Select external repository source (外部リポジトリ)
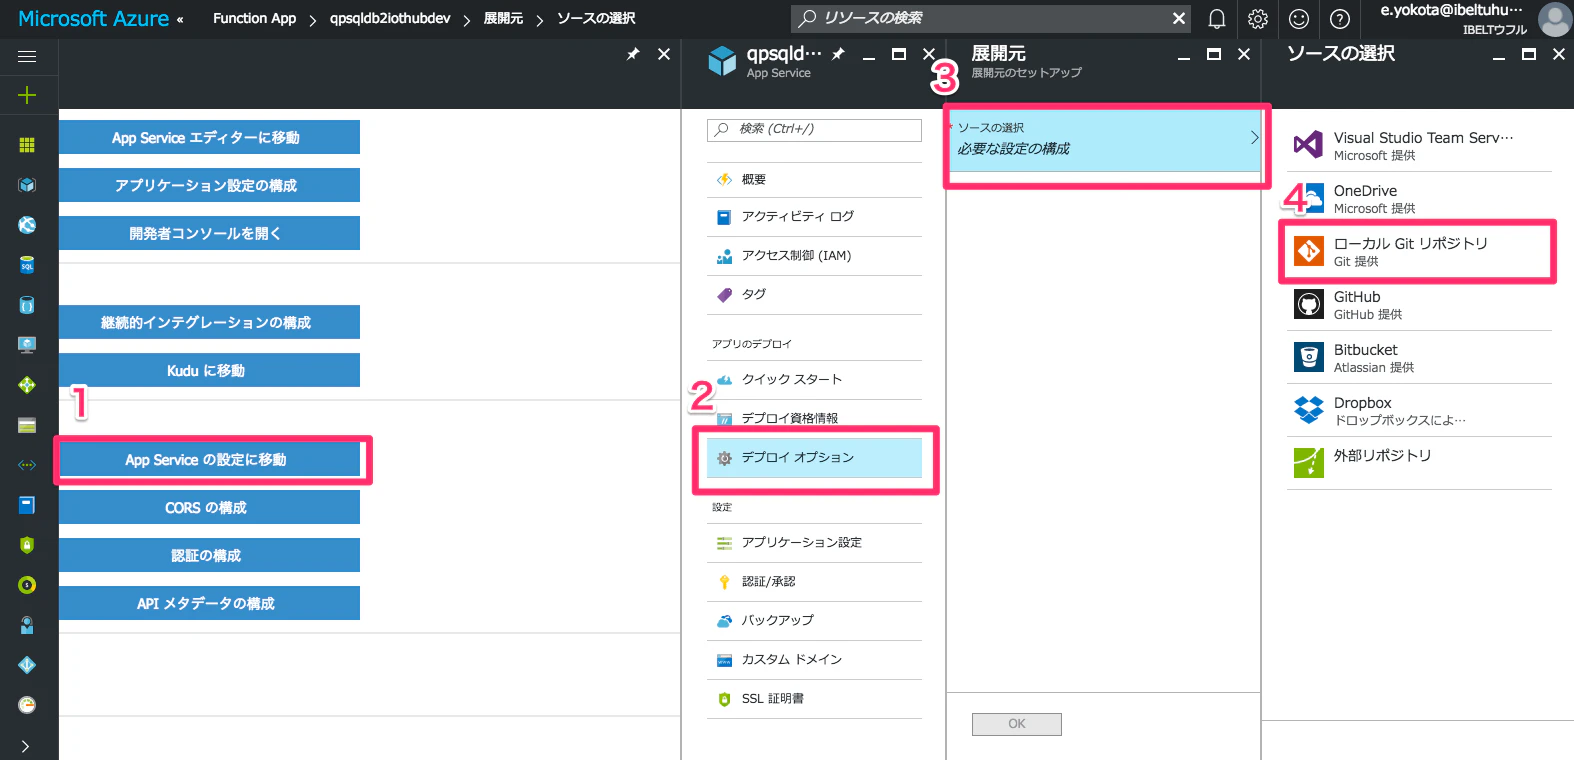 (1420, 463)
